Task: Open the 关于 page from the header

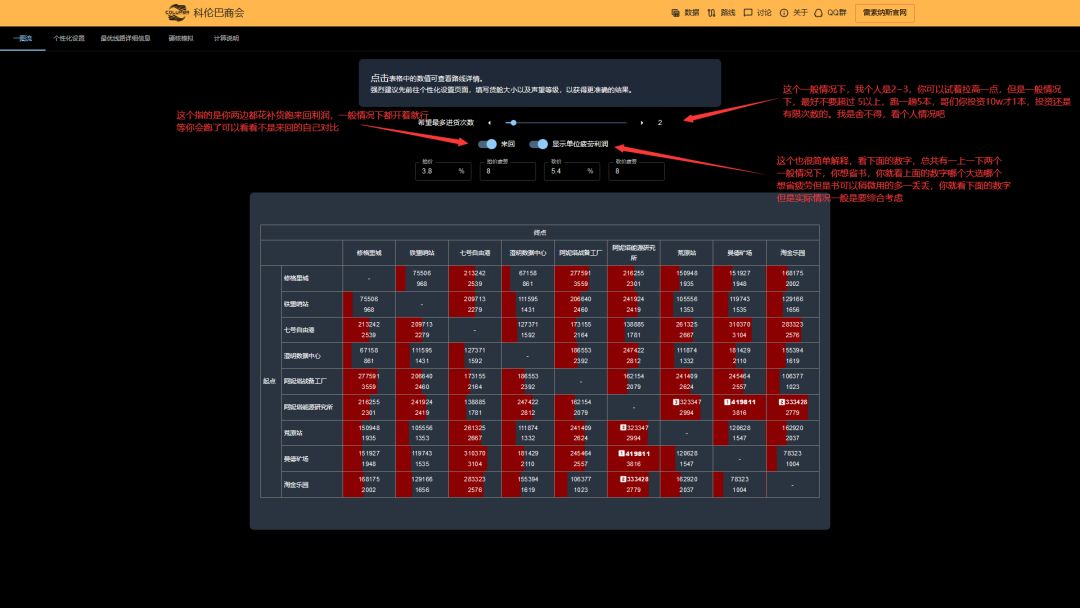Action: click(793, 12)
